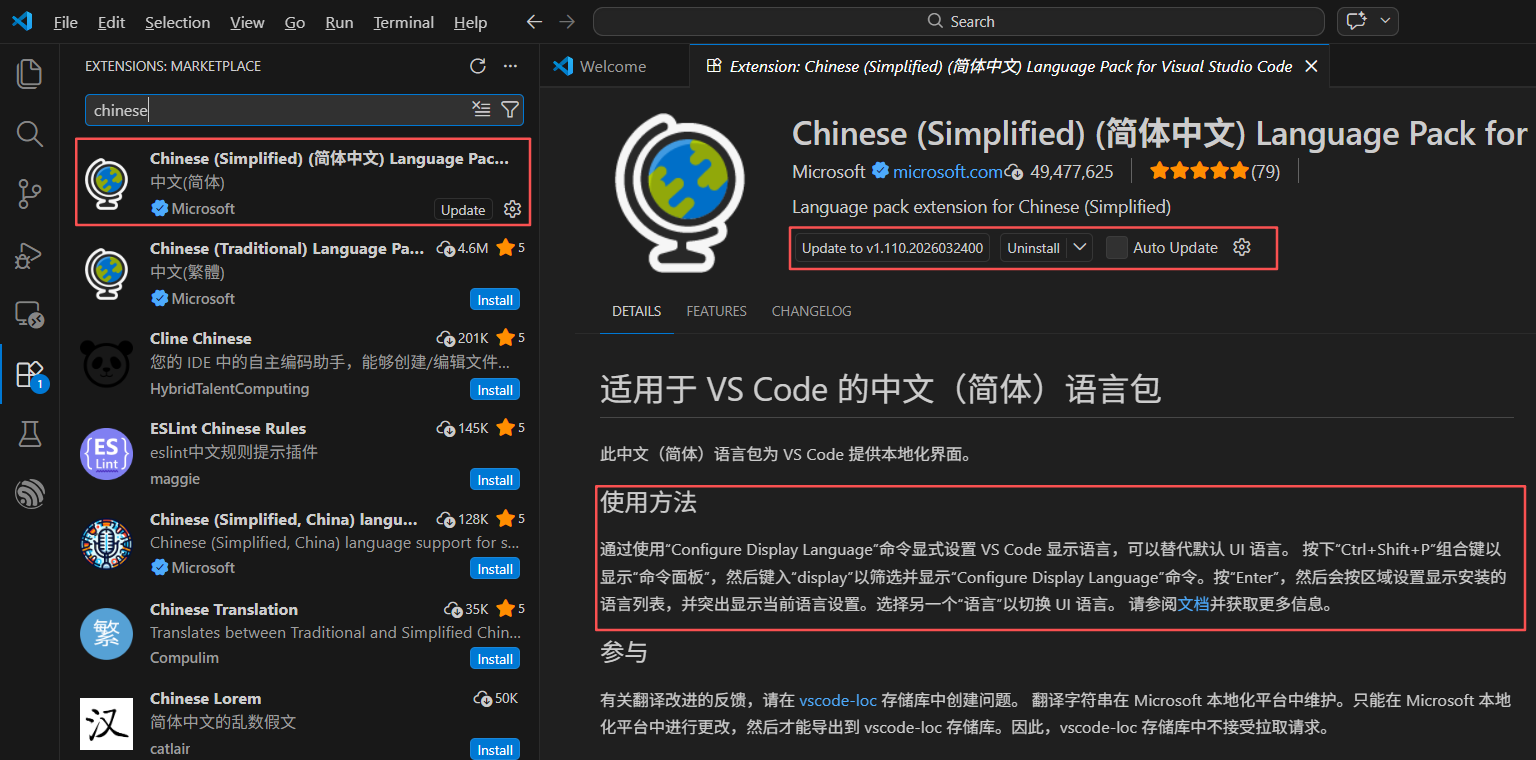Open the Espressif icon view in activity bar

pyautogui.click(x=30, y=494)
